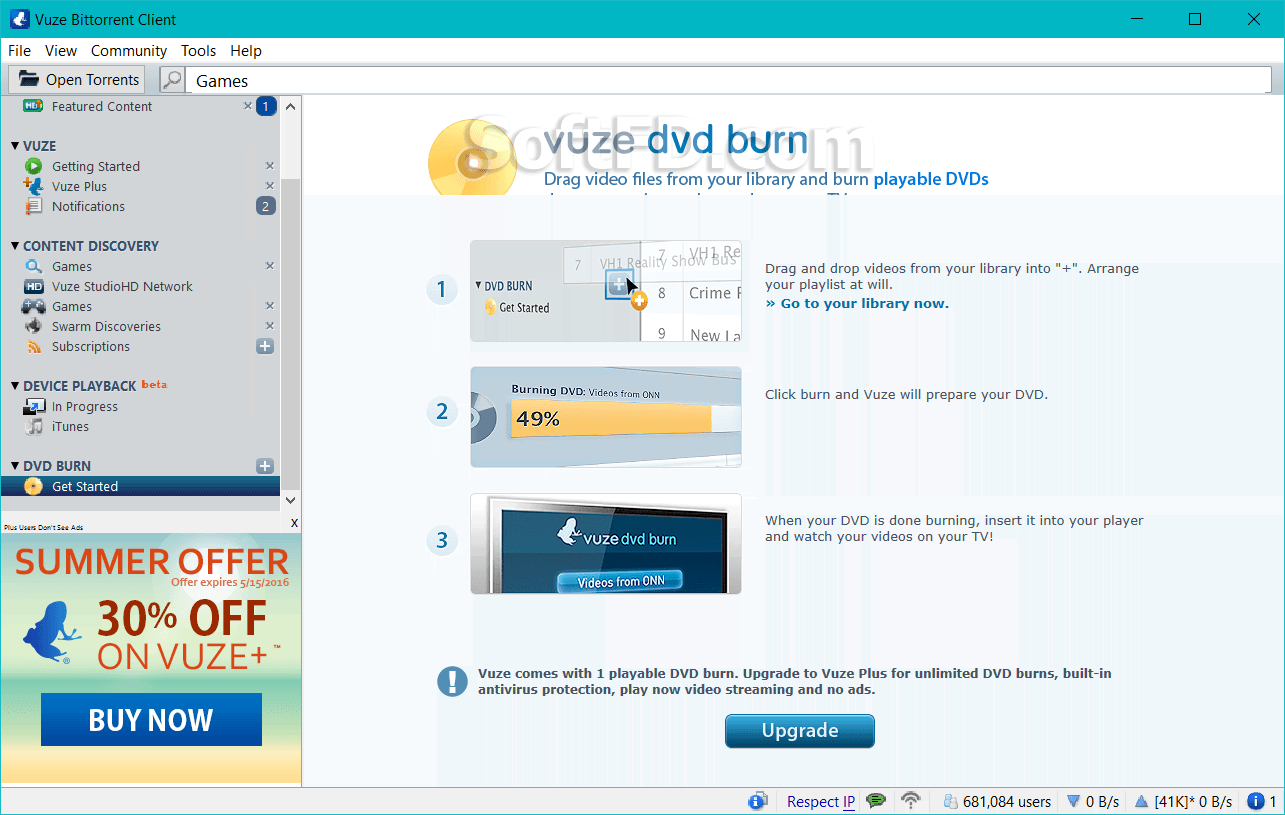Click the [41K]* 0 B/s upload text
Image resolution: width=1285 pixels, height=815 pixels.
(1193, 801)
